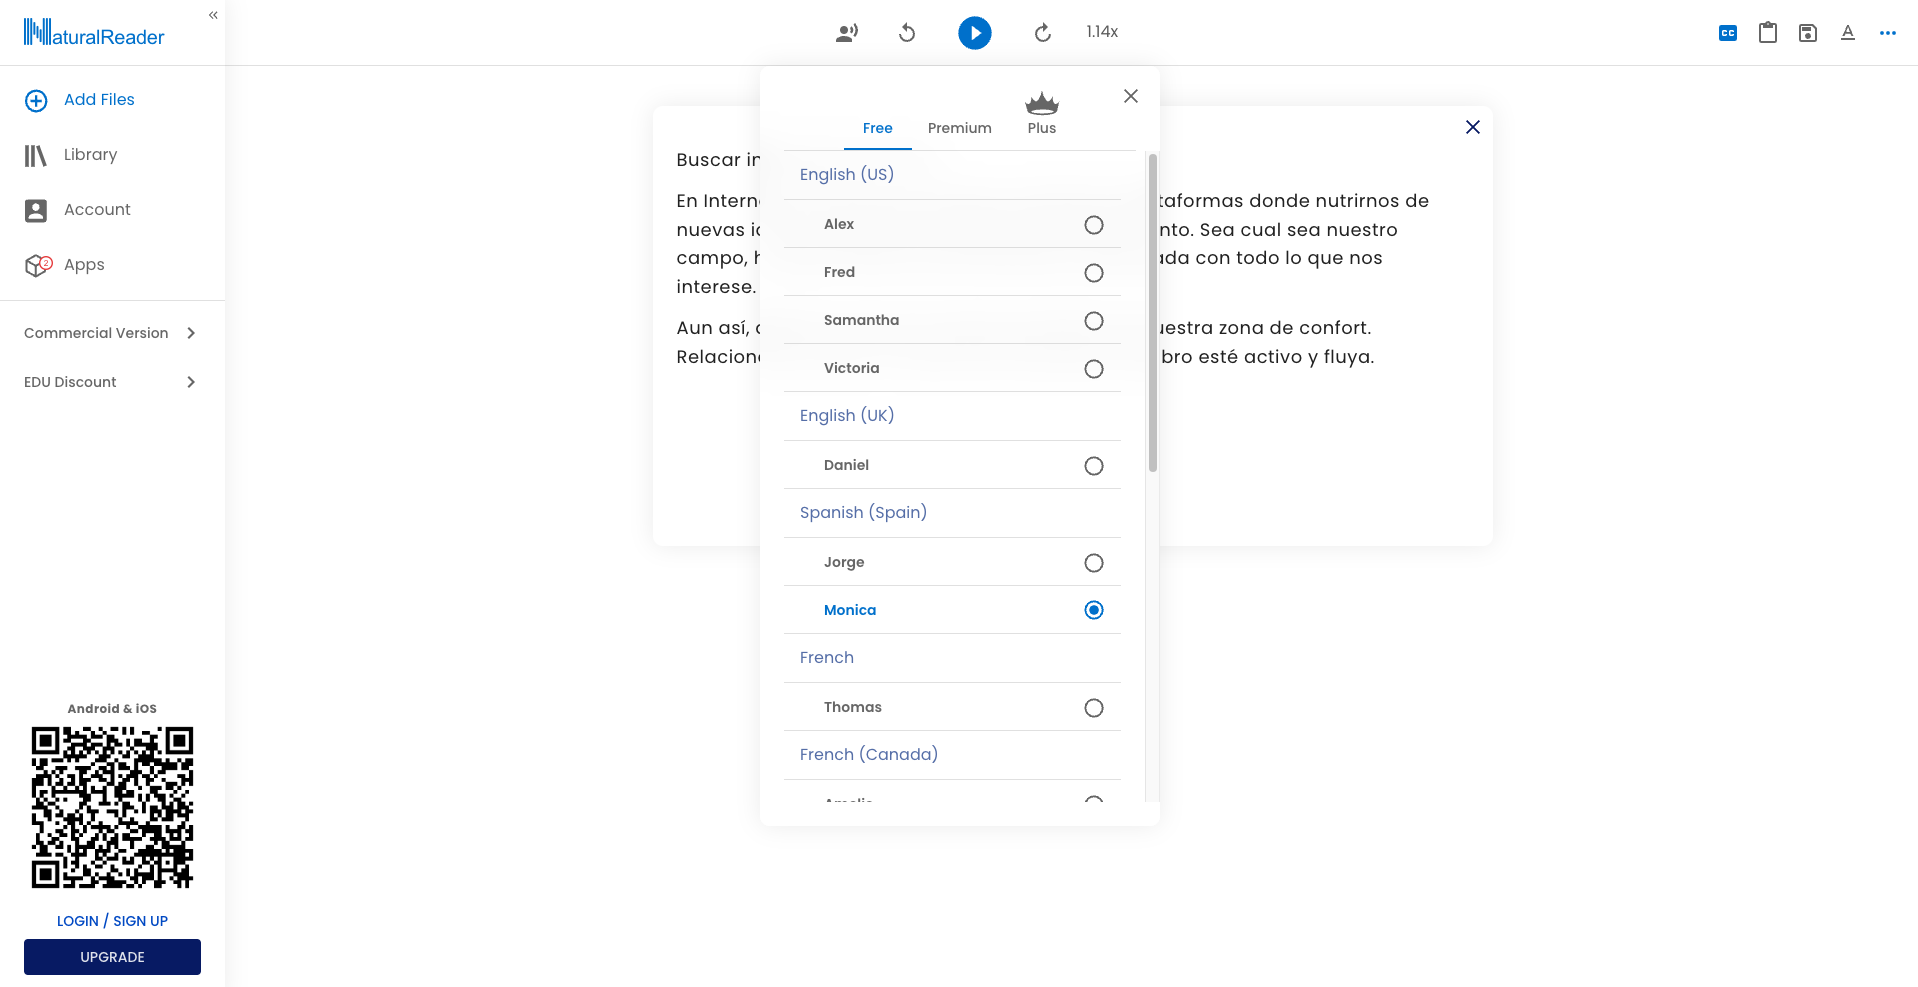Collapse the sidebar with double-chevron
1918x987 pixels.
pos(213,15)
